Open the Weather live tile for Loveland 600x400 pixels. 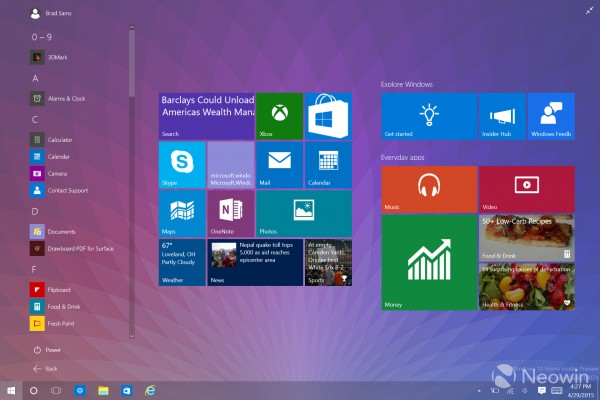tap(182, 262)
